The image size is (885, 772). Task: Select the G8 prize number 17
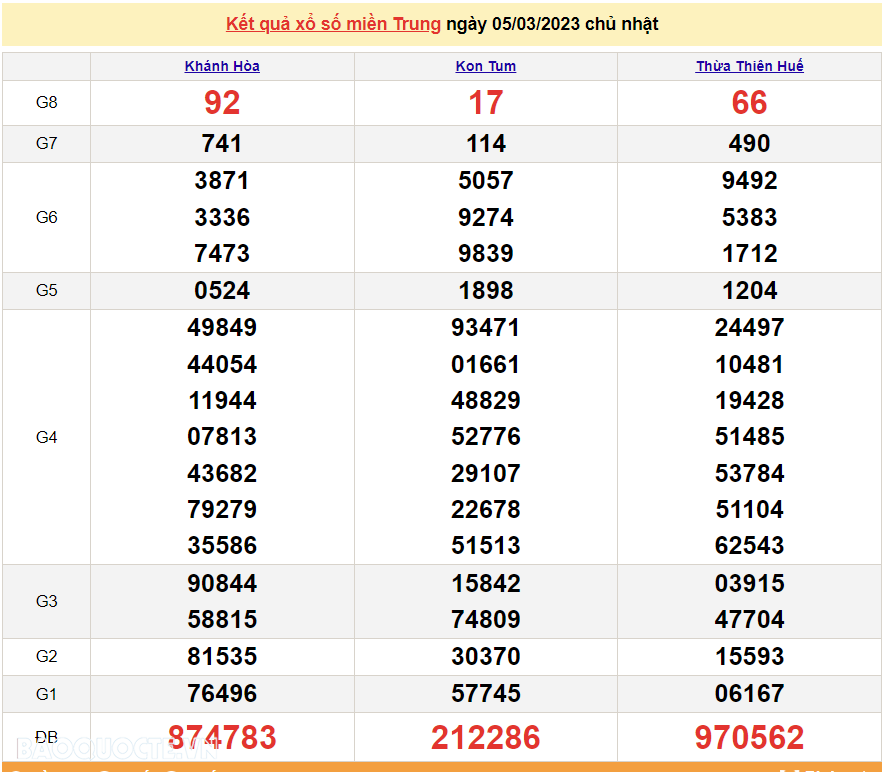coord(485,102)
